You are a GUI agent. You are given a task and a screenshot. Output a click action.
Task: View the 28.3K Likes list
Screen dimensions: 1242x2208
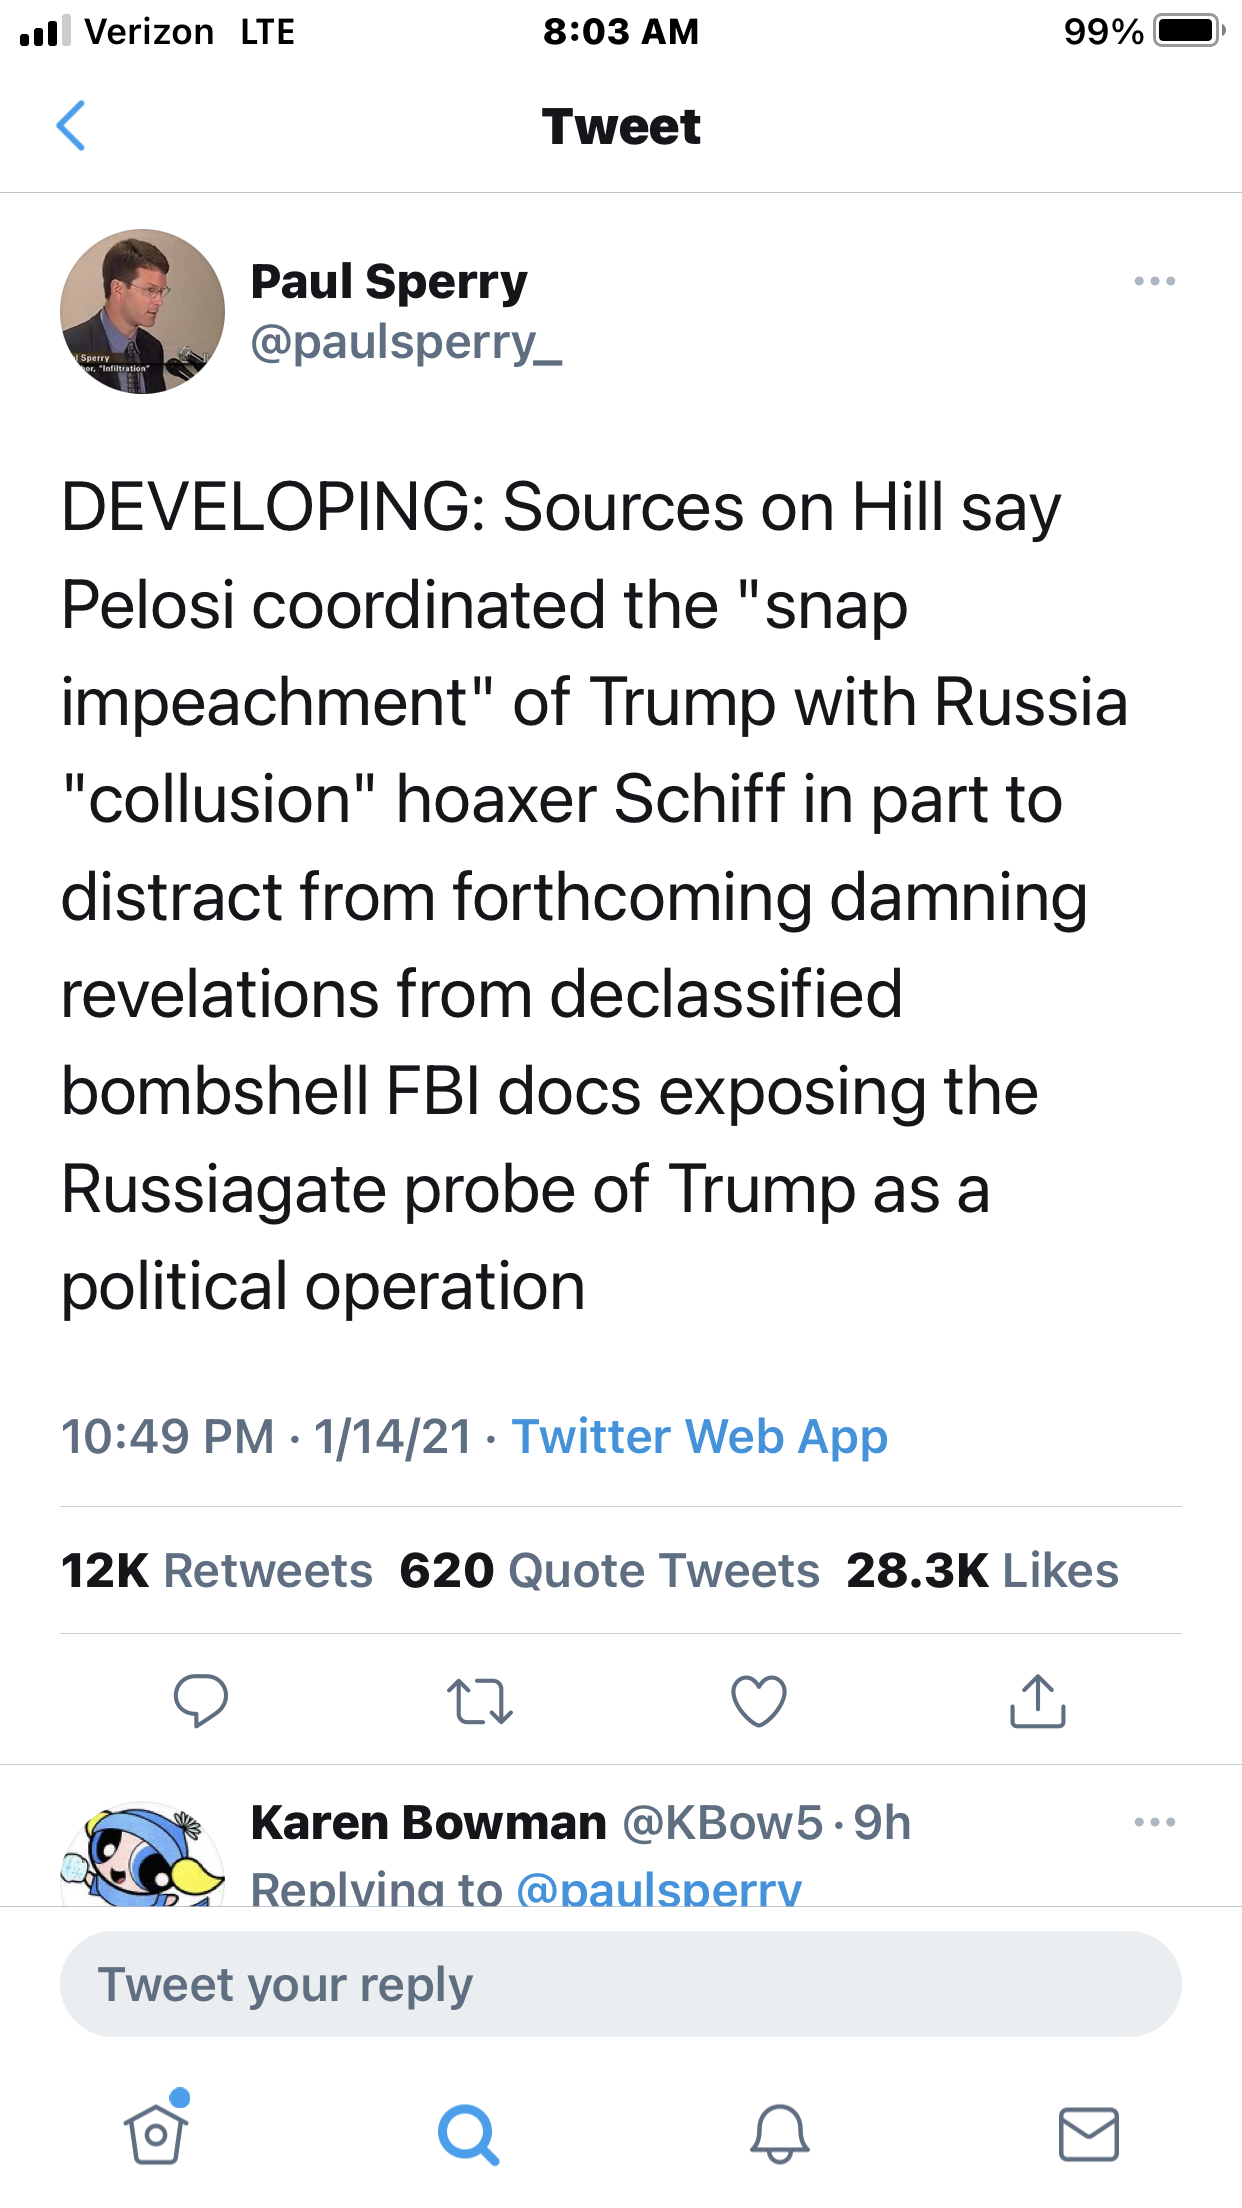982,1570
